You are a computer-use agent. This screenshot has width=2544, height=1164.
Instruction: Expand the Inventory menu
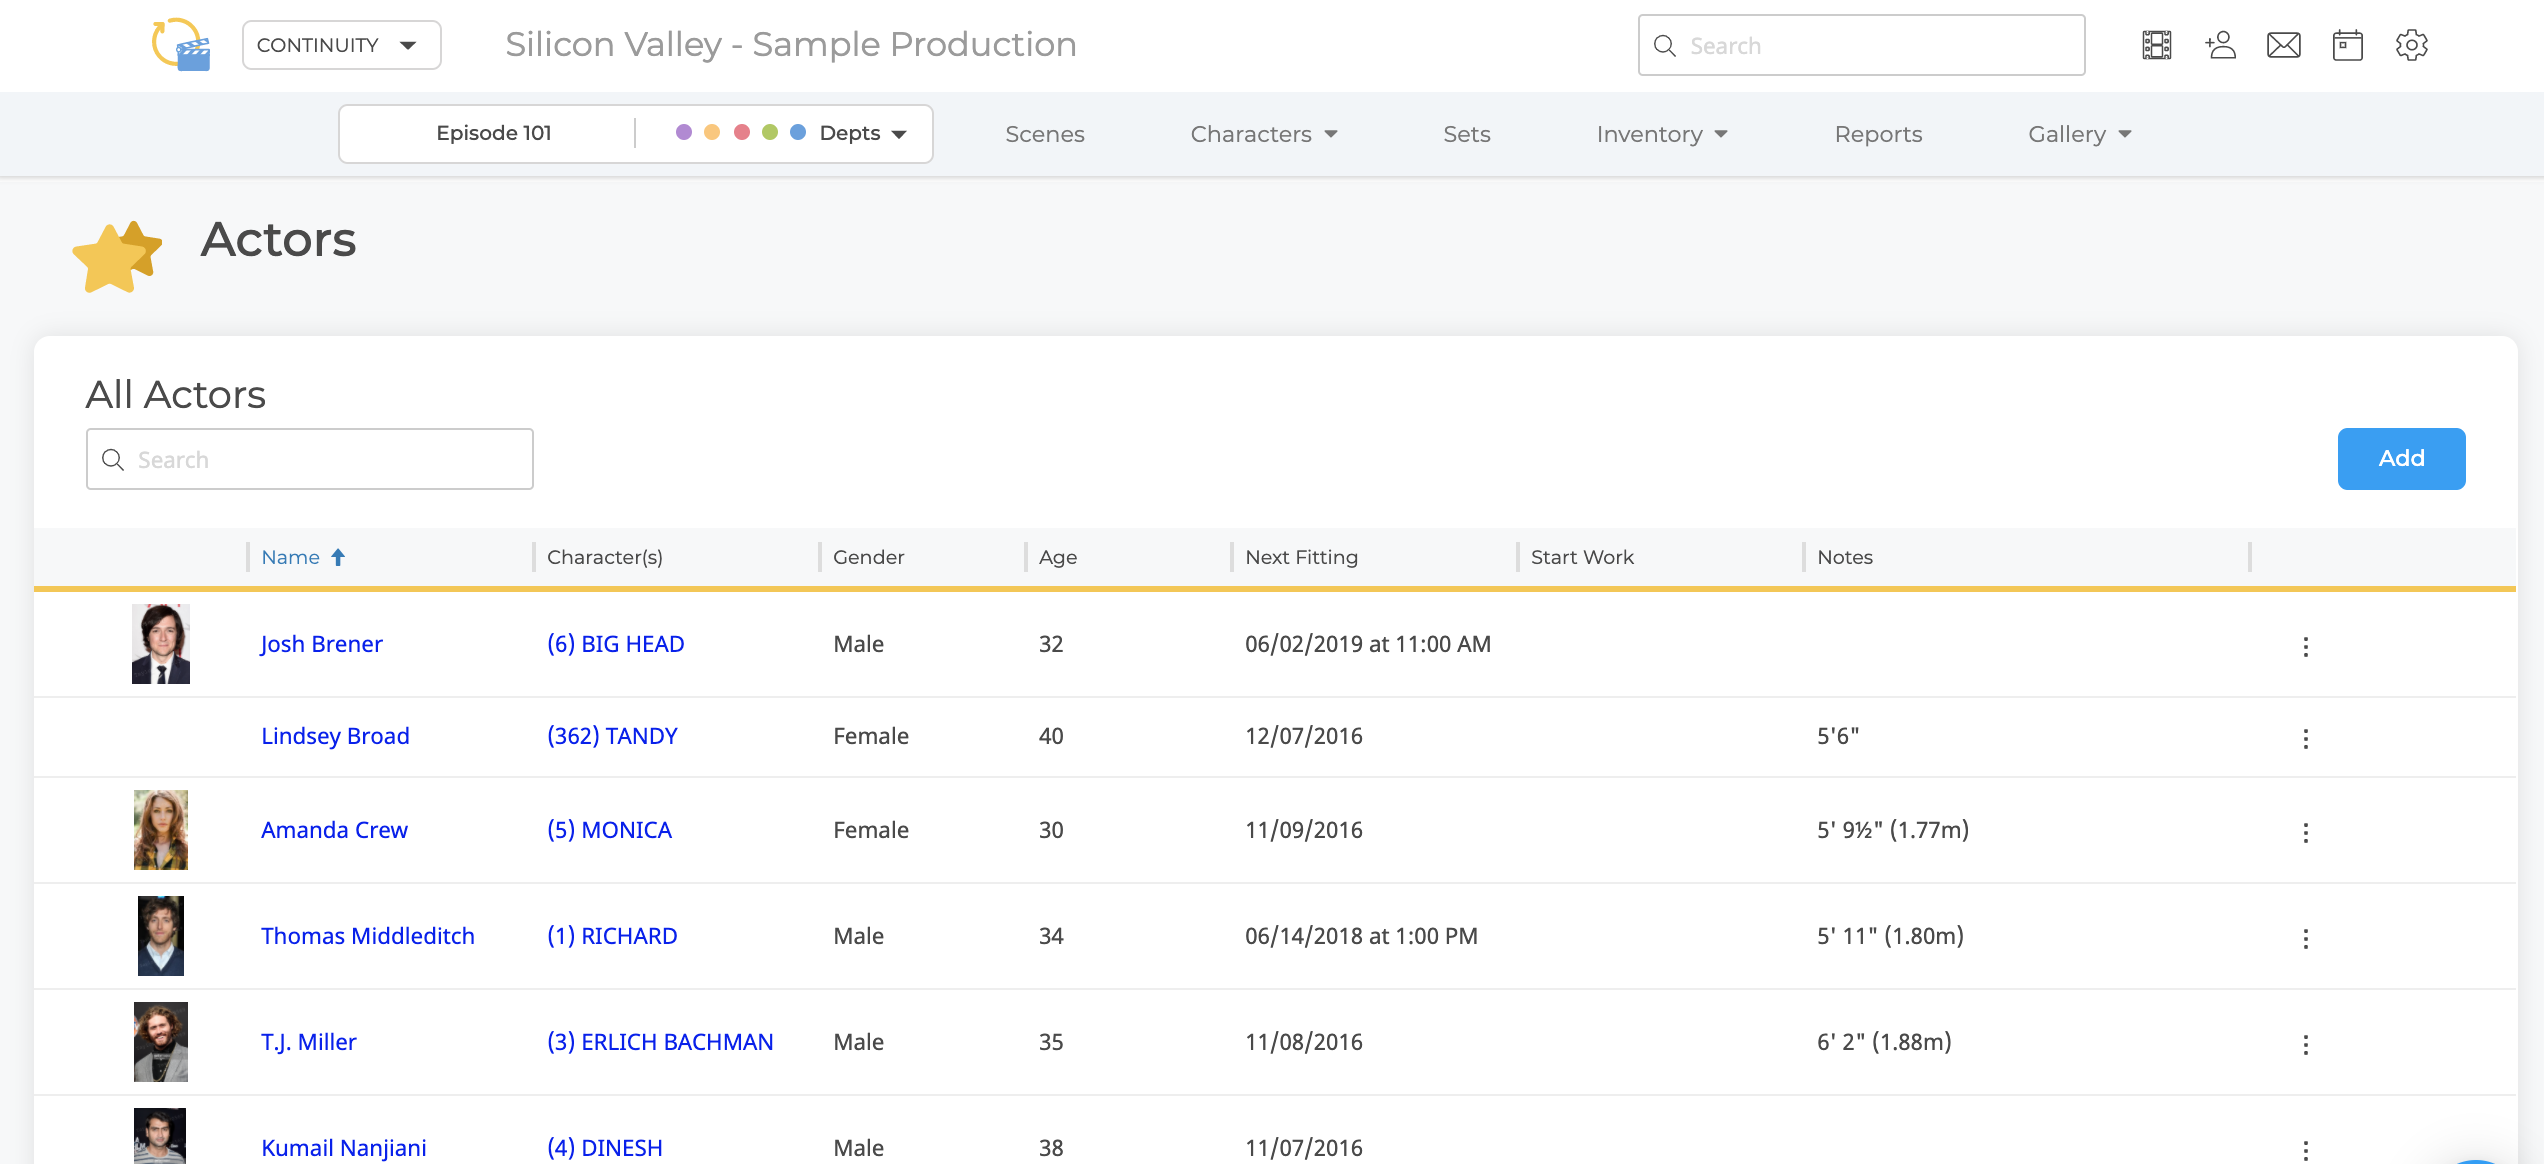tap(1662, 134)
